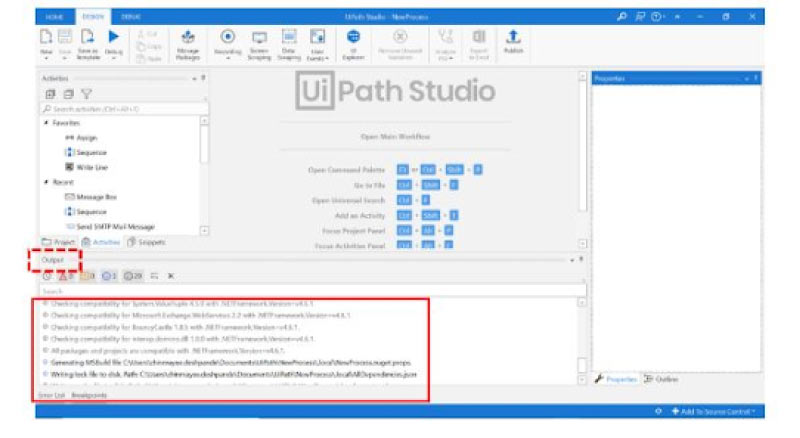The height and width of the screenshot is (438, 800).
Task: Select the Sequence activity under Favorites
Action: (86, 153)
